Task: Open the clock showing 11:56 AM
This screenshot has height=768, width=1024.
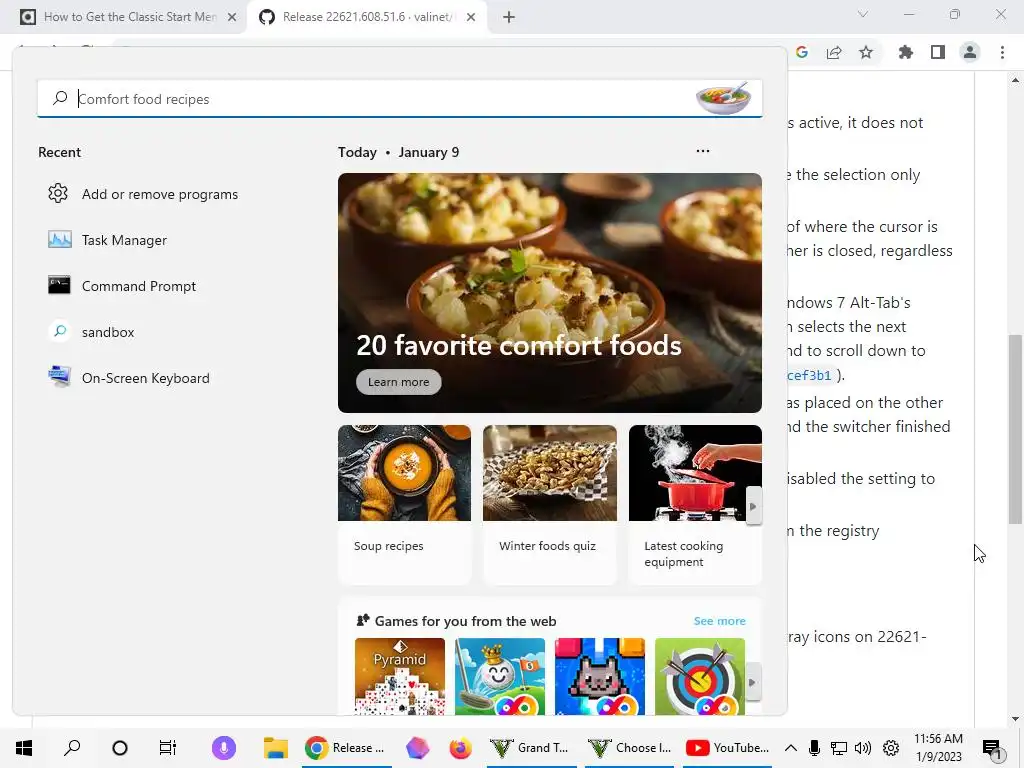Action: click(938, 748)
